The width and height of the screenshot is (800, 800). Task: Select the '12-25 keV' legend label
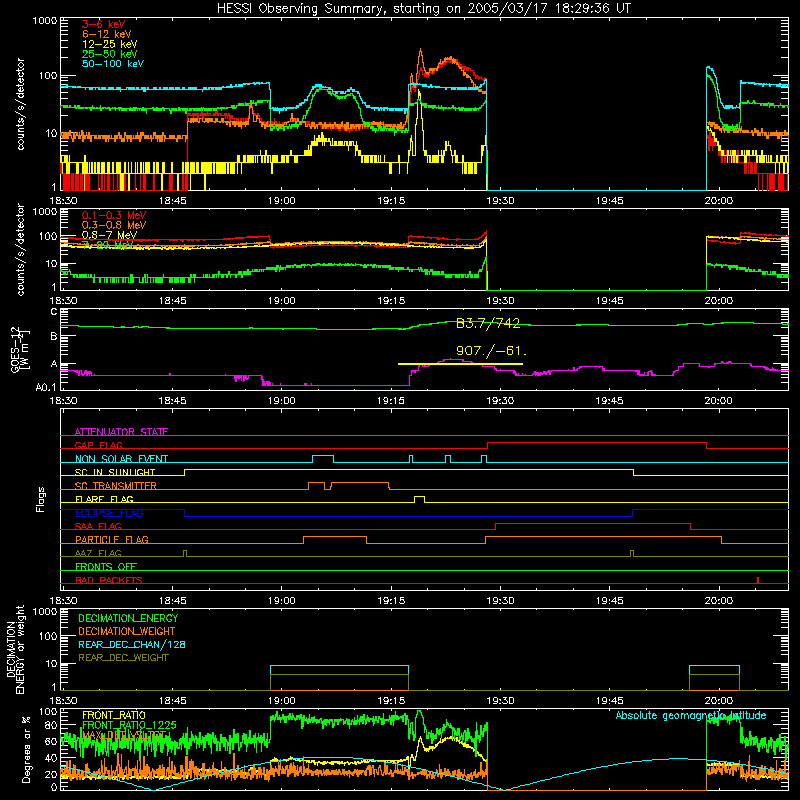point(109,44)
